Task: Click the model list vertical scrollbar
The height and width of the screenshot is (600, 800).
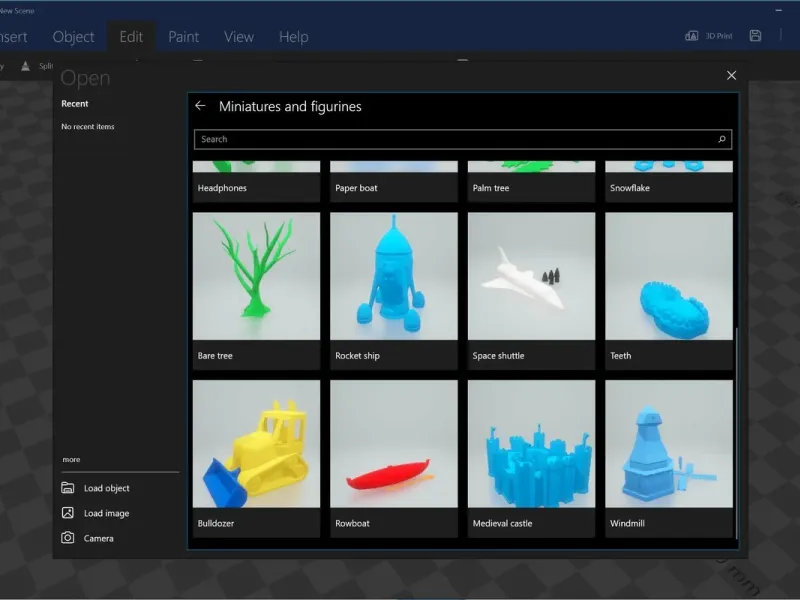Action: tap(736, 433)
